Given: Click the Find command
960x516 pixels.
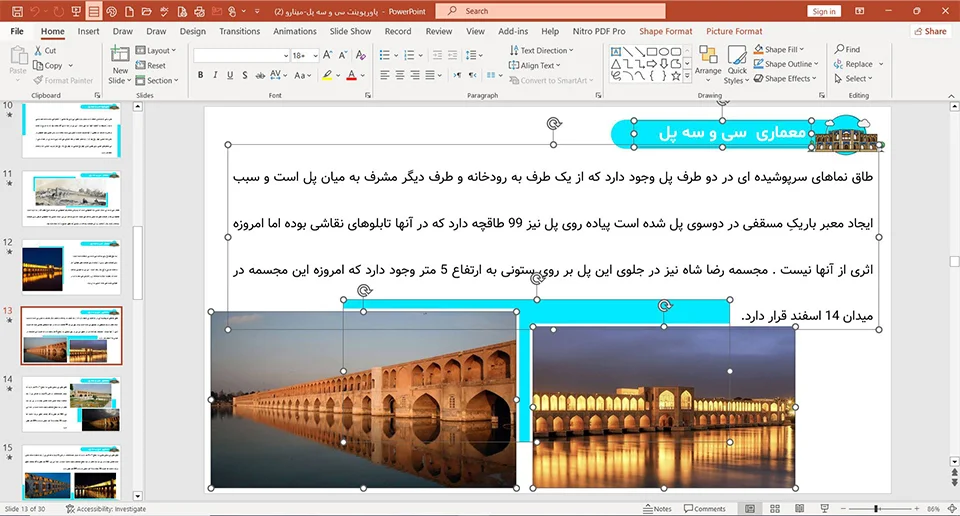Looking at the screenshot, I should pyautogui.click(x=847, y=49).
